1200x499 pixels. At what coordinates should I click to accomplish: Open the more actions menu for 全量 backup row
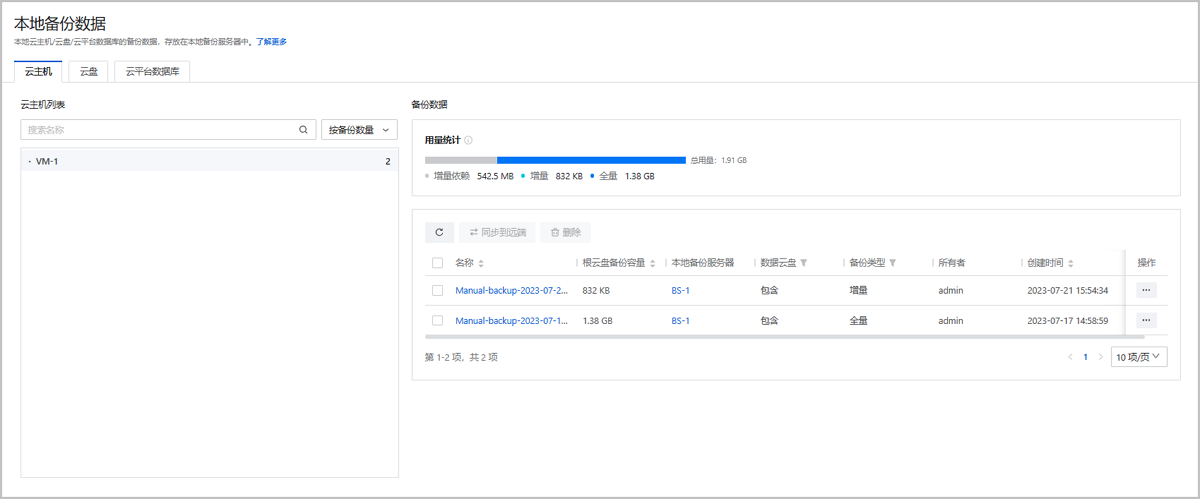coord(1146,320)
